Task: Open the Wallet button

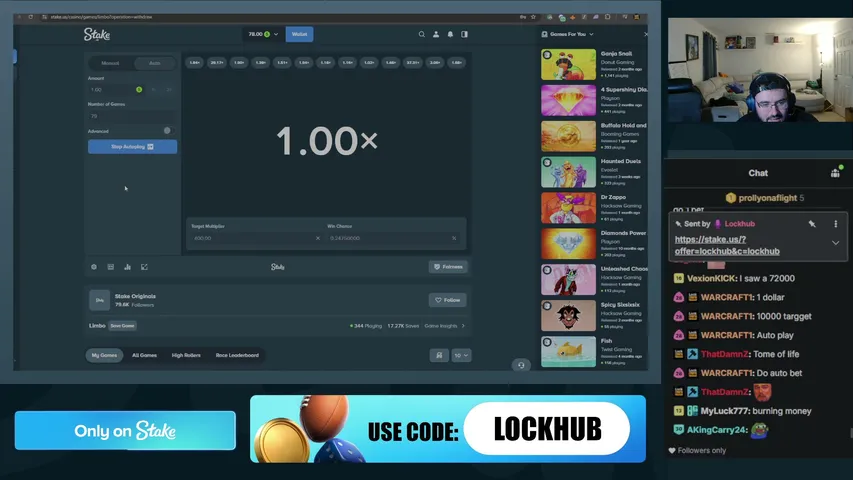Action: (x=299, y=34)
